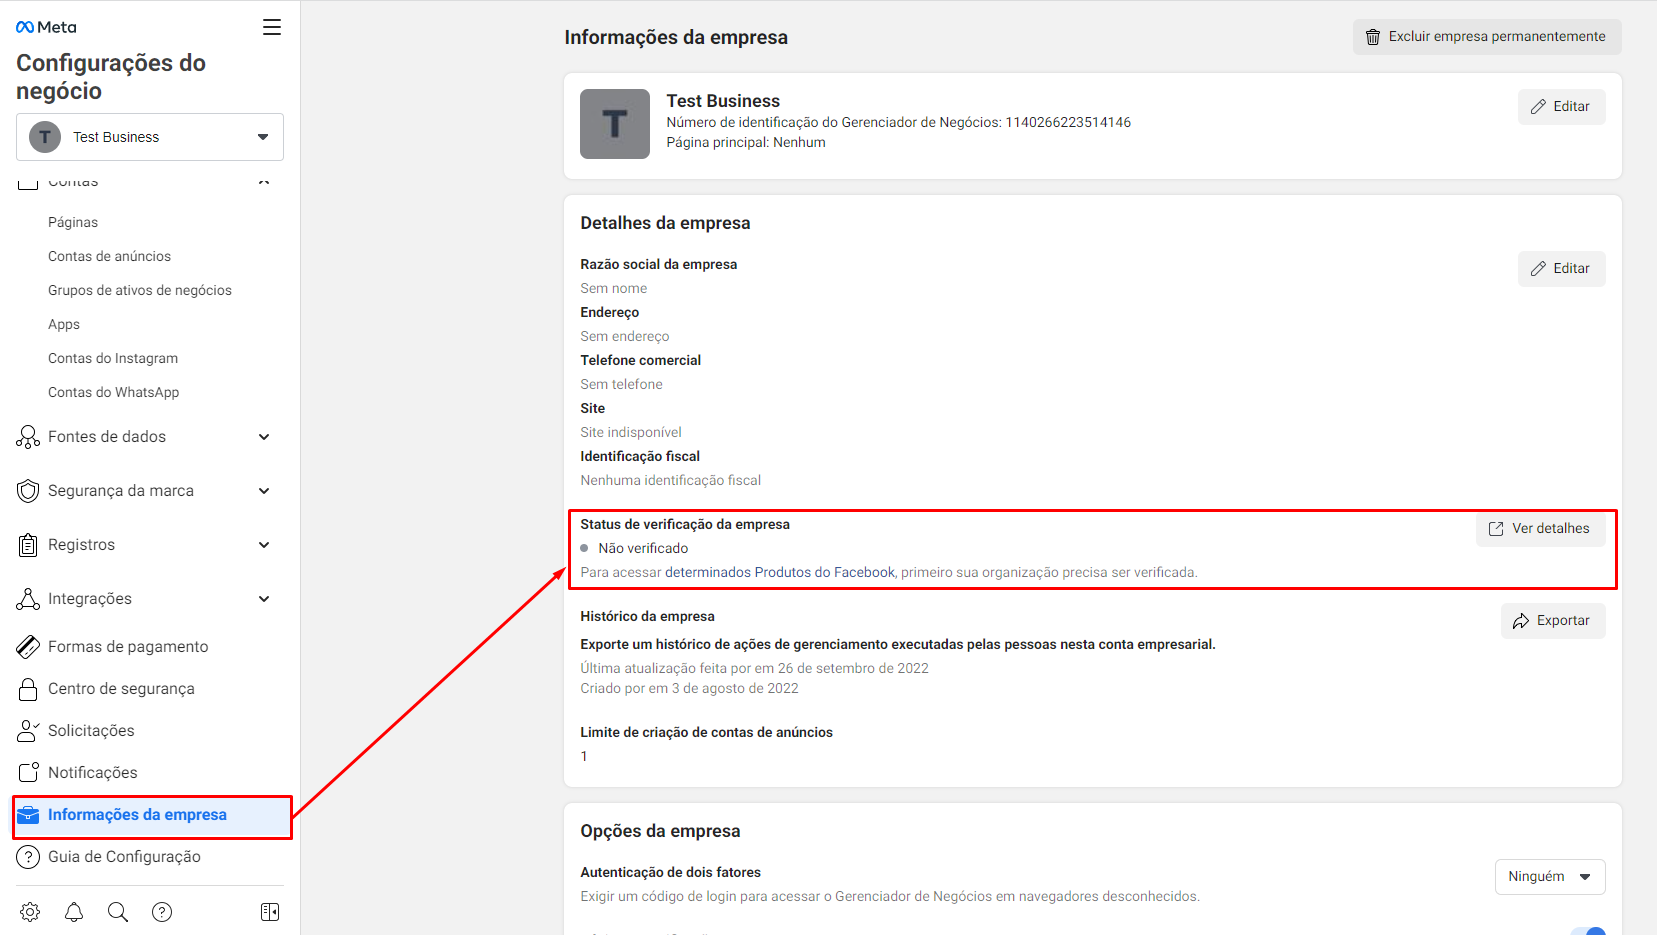Expand the Registros section chevron
The width and height of the screenshot is (1657, 935).
click(x=264, y=545)
